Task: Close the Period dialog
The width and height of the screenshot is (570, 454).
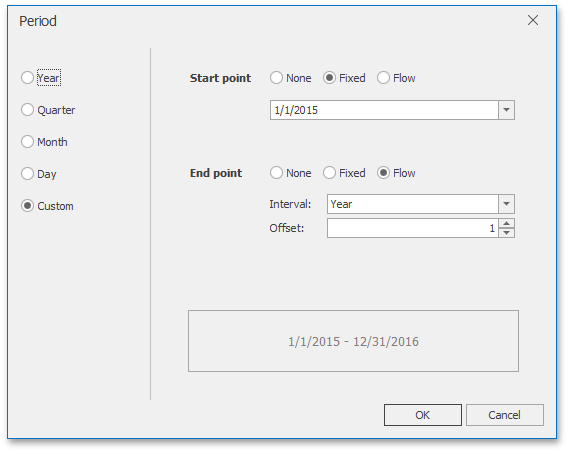Action: (533, 20)
